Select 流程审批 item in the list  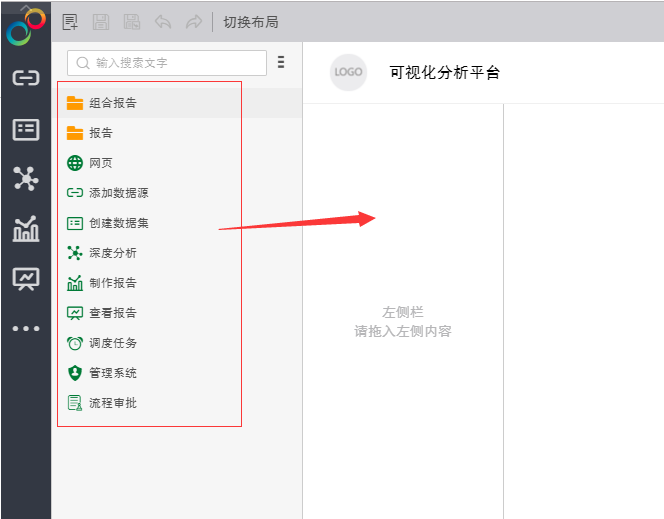(112, 403)
